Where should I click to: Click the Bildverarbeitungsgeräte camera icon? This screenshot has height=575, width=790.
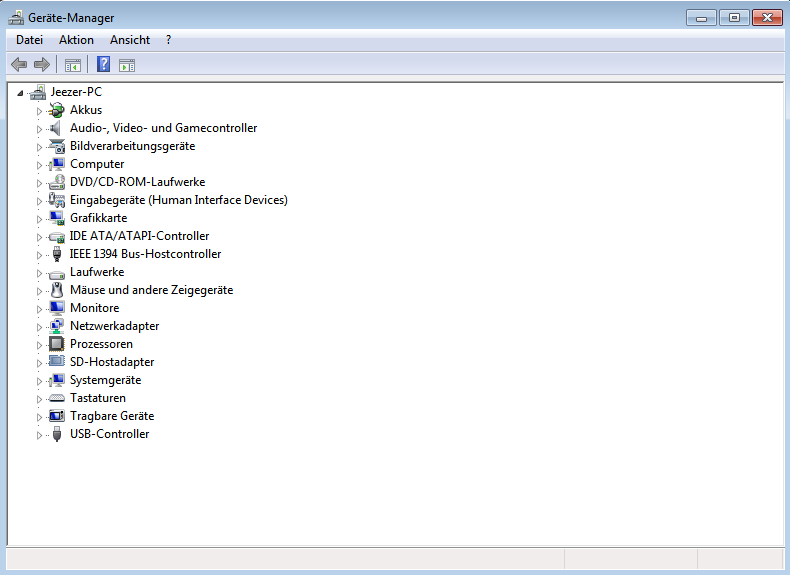pos(57,146)
